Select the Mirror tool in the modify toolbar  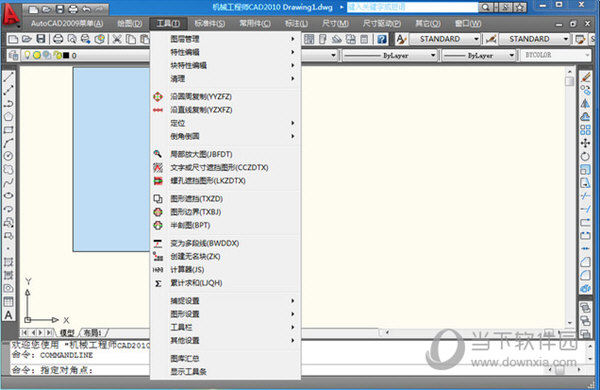585,103
